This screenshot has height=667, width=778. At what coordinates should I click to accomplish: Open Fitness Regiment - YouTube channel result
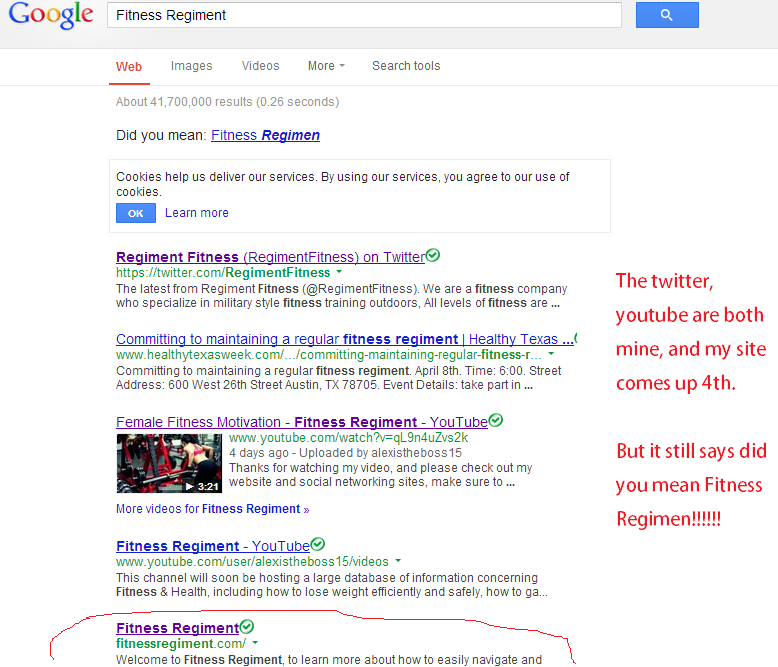[213, 546]
